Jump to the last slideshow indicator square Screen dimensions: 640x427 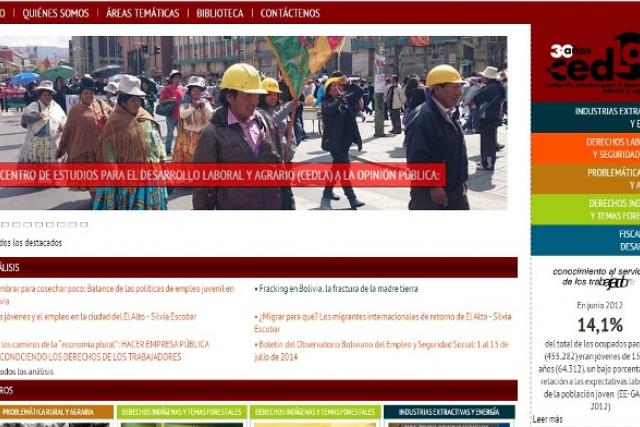[x=84, y=224]
